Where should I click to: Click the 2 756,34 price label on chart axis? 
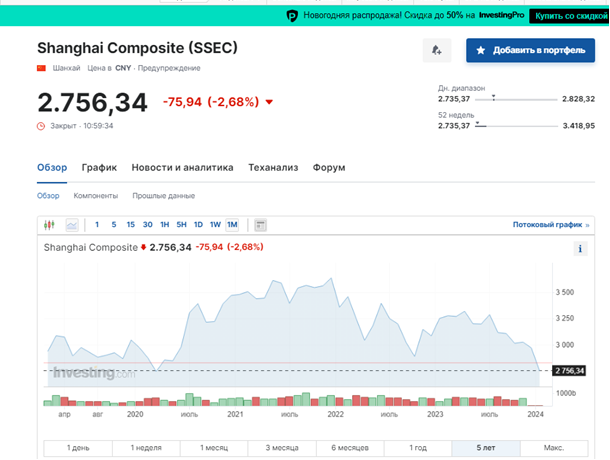pos(569,371)
